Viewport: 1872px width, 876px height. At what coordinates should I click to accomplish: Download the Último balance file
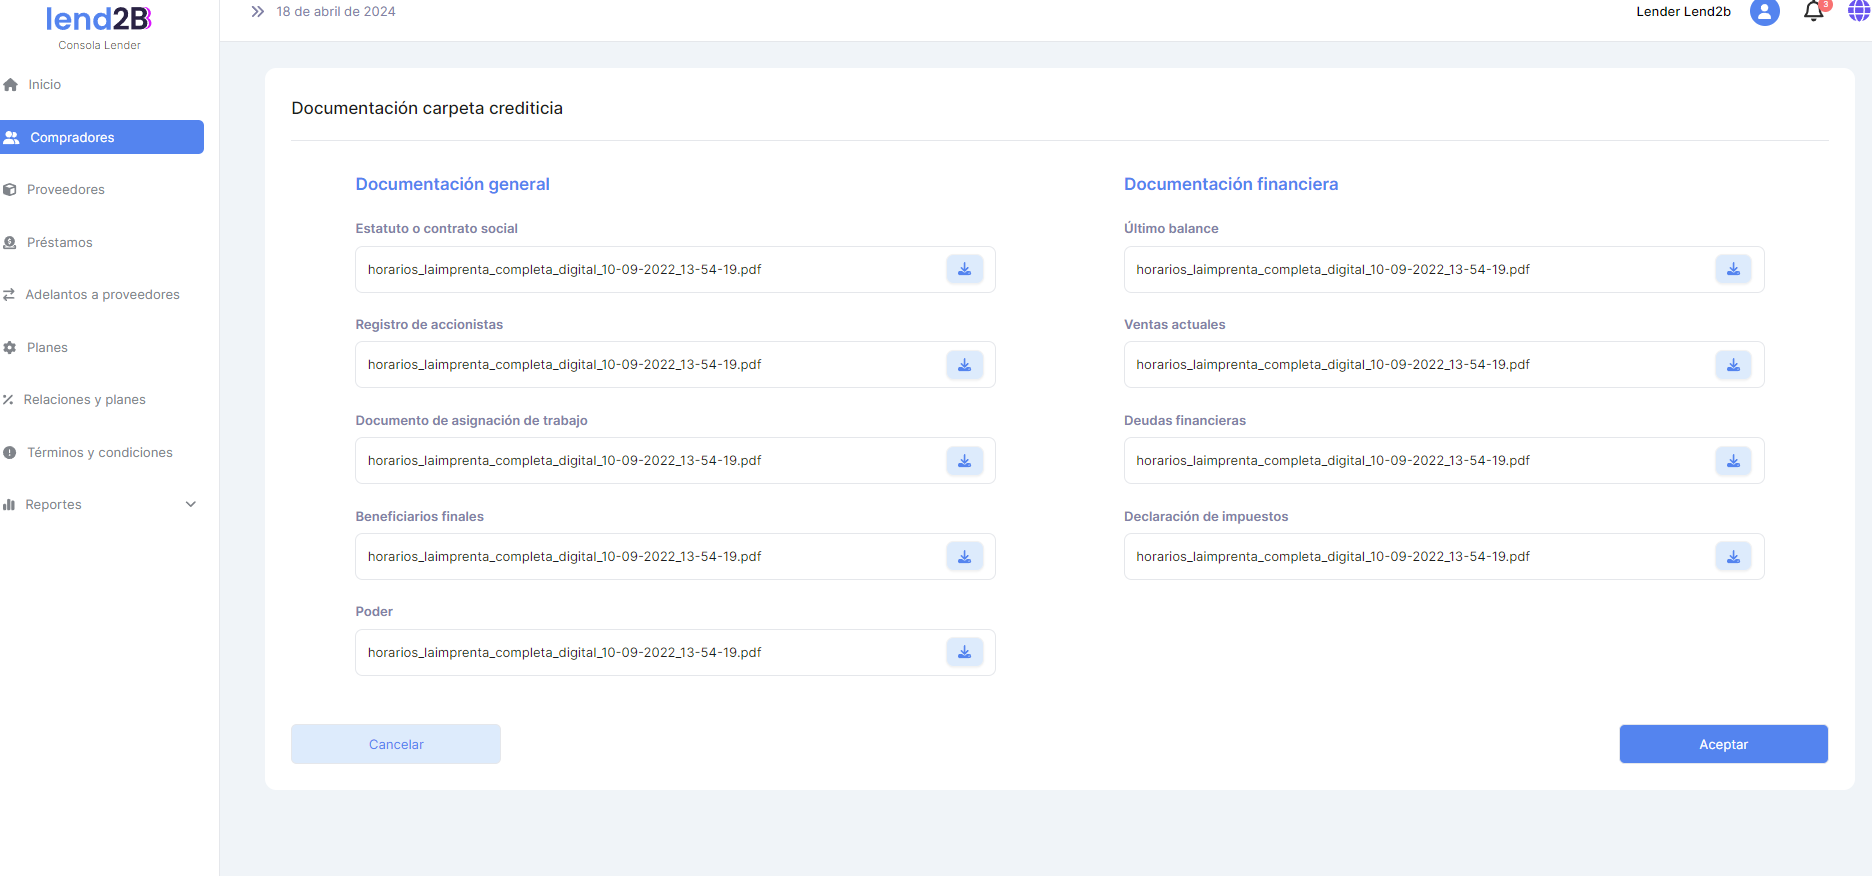tap(1733, 269)
